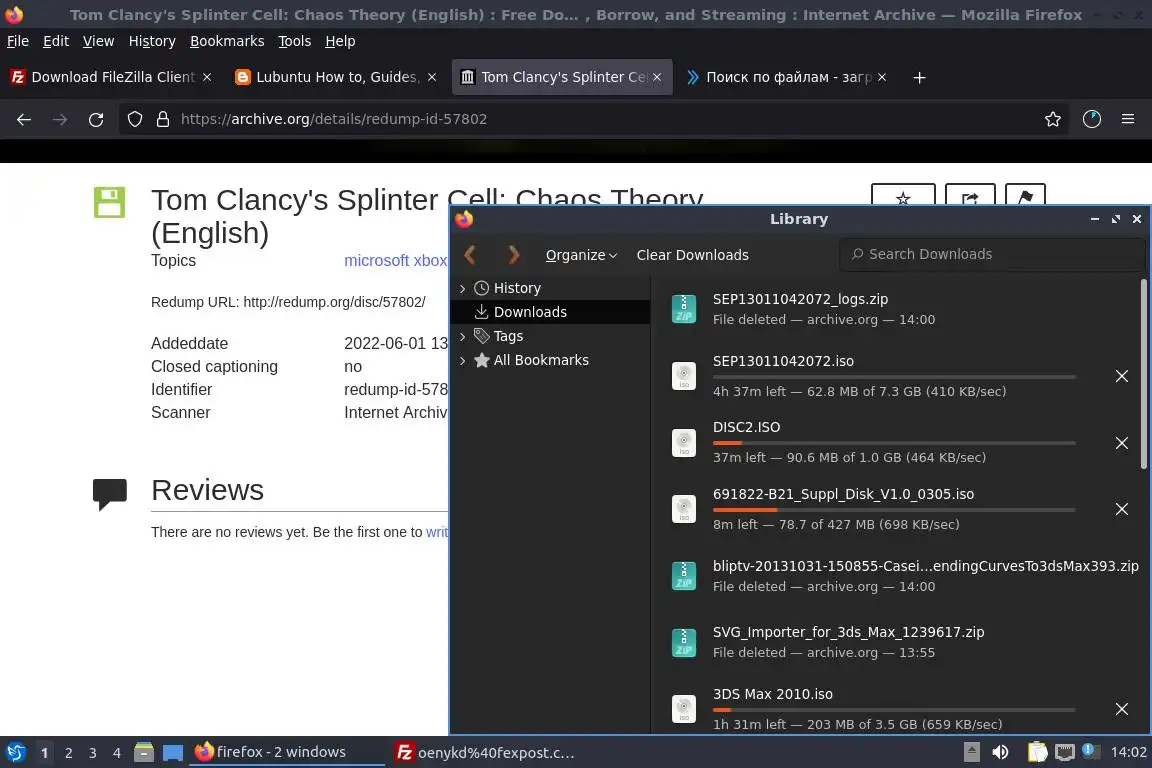Close the Download FileZilla Client tab
Viewport: 1152px width, 768px height.
coord(207,77)
